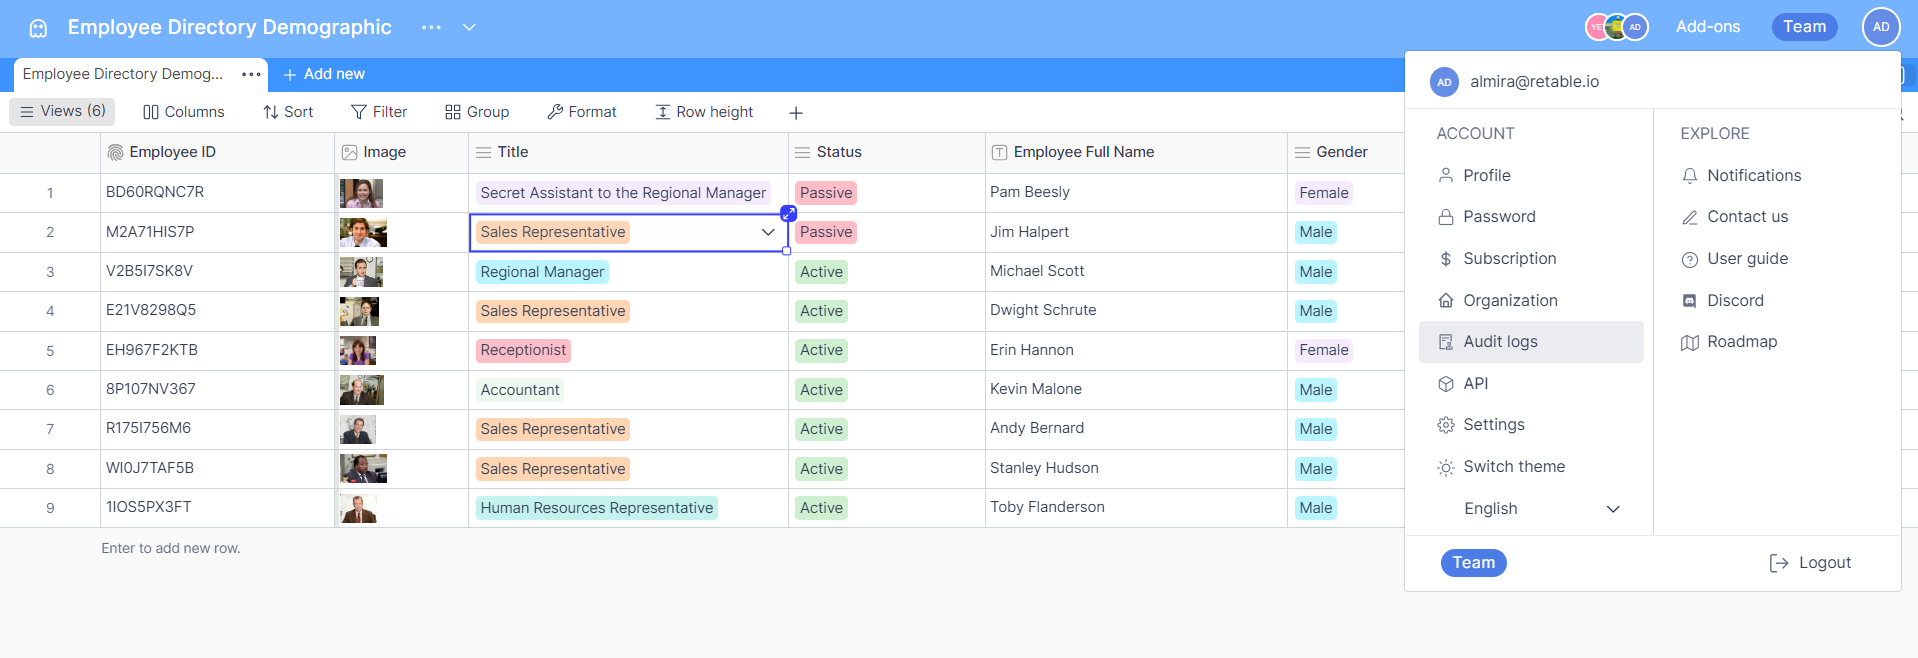Open the Roadmap map option
This screenshot has width=1918, height=658.
[x=1741, y=342]
